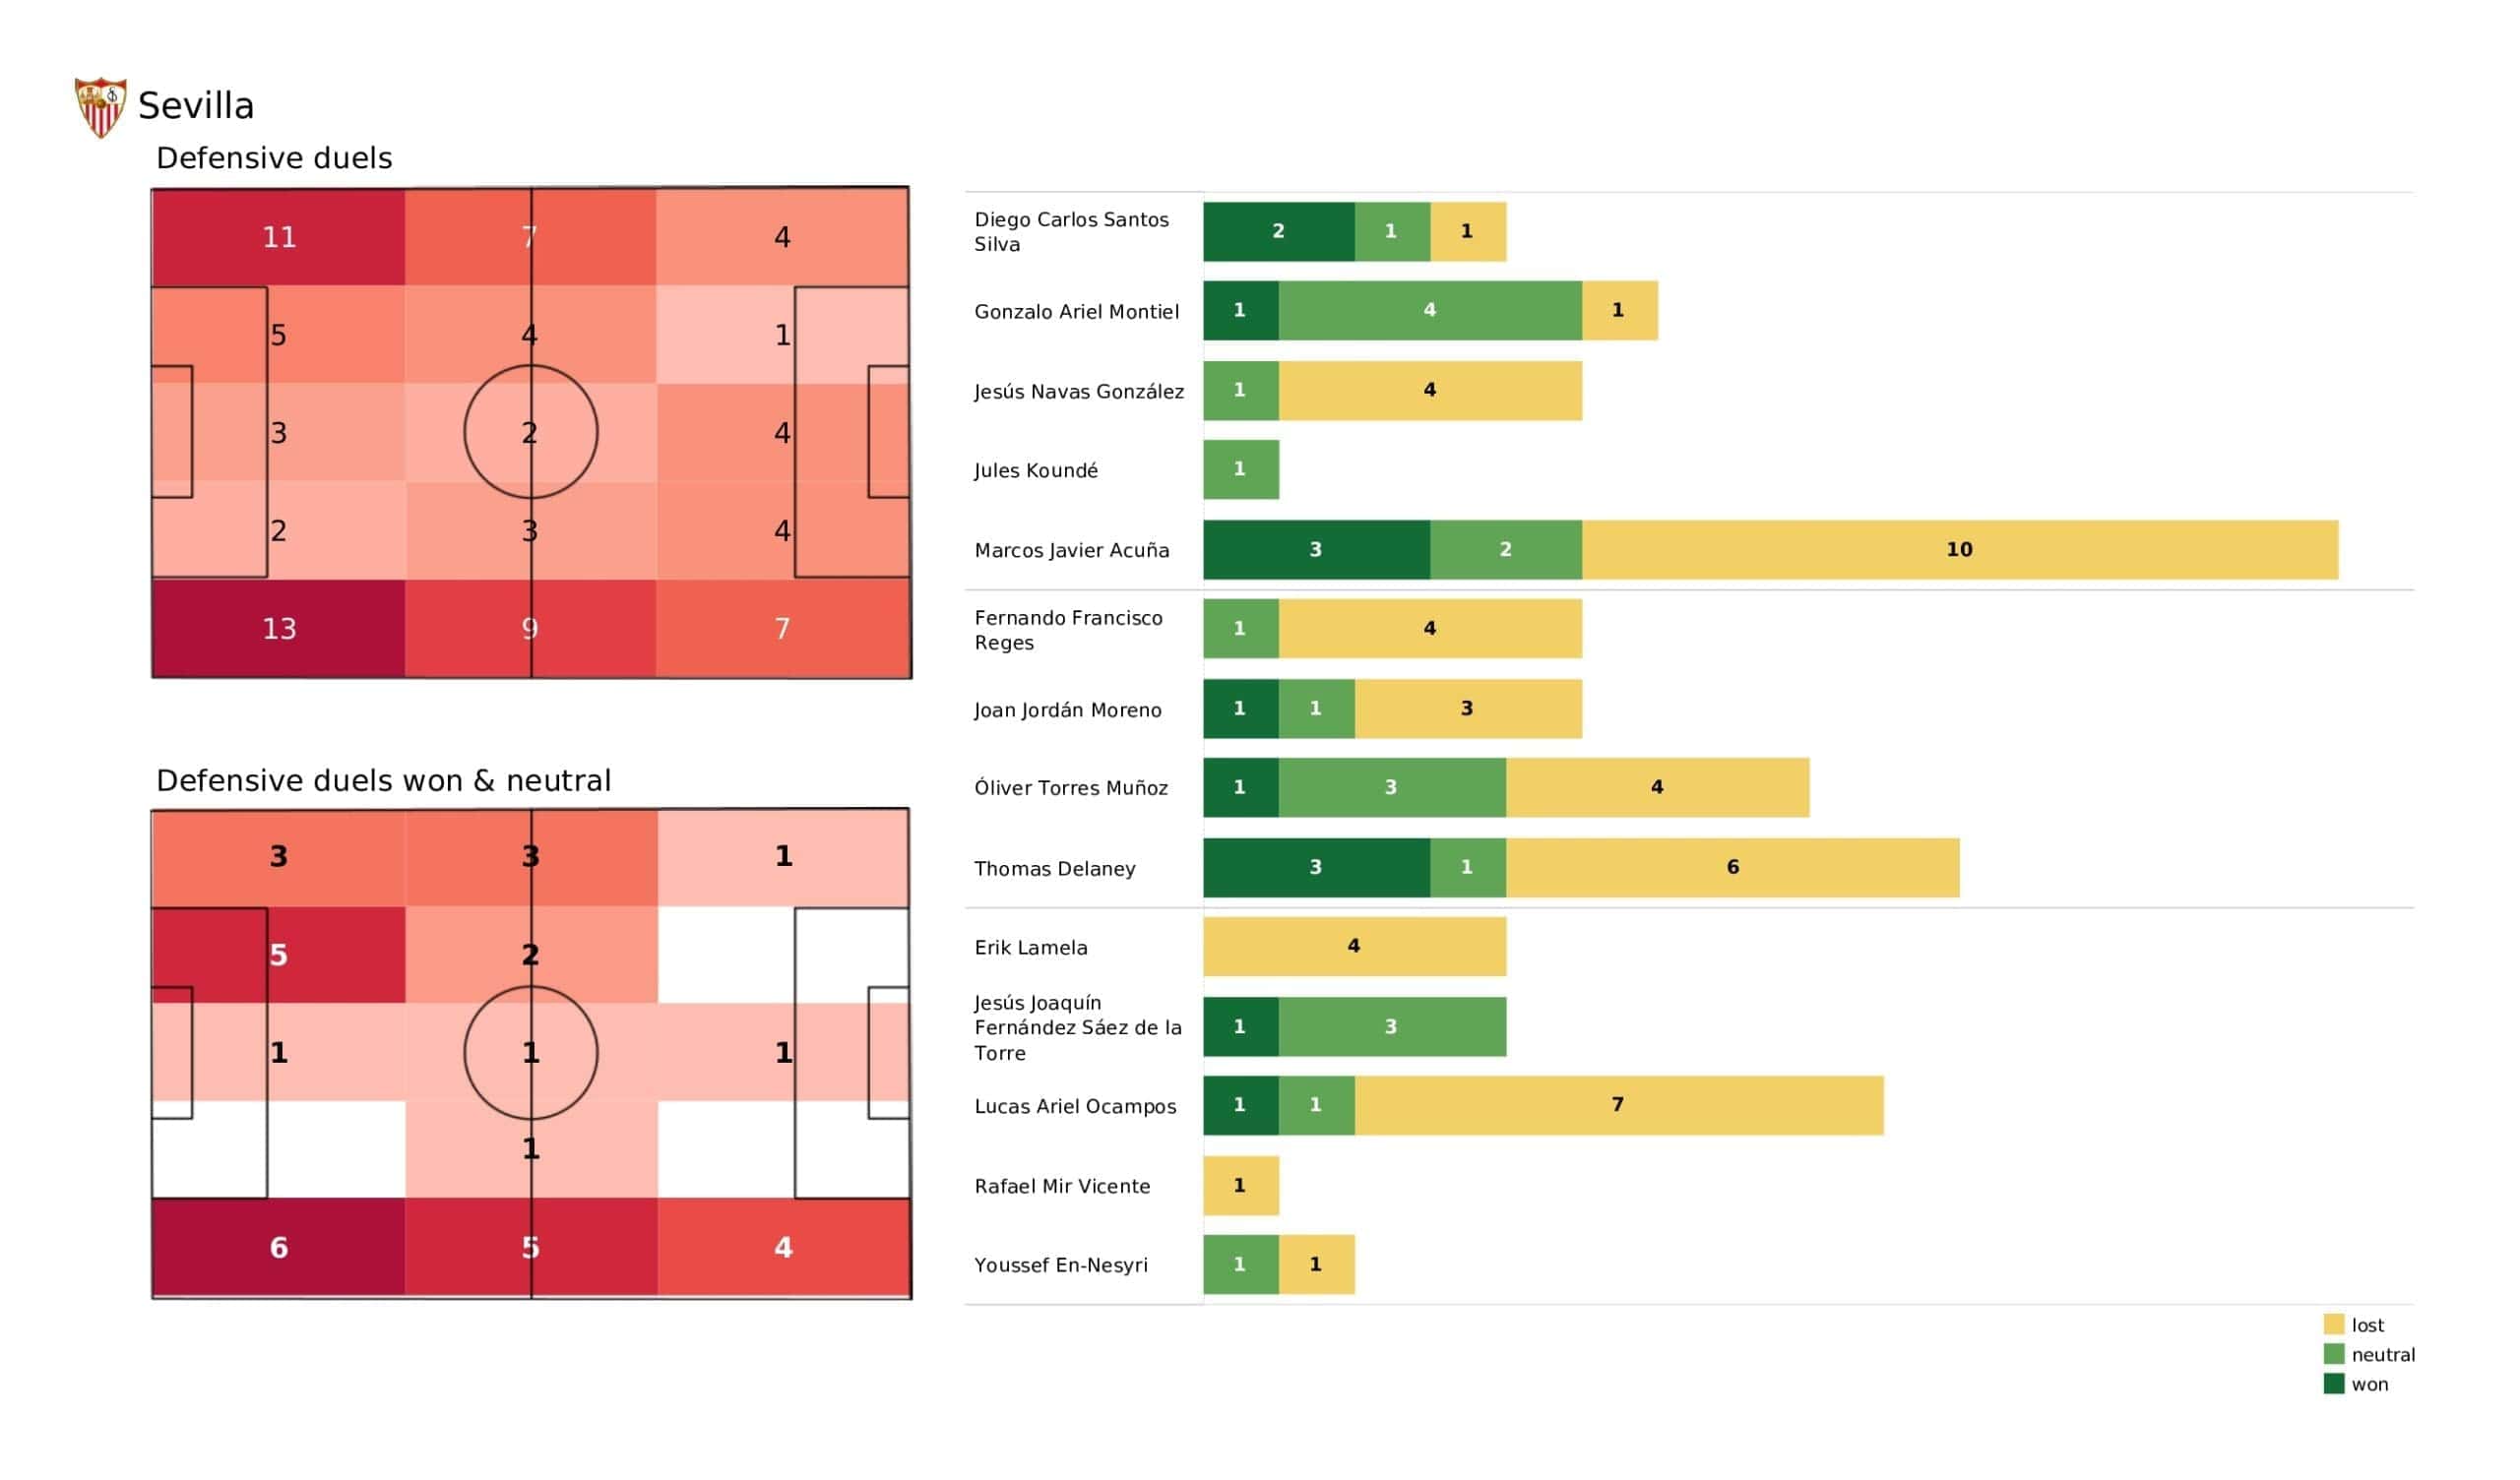
Task: Click Lucas Ariel Ocampos' lost bar showing 7
Action: (x=1618, y=1105)
